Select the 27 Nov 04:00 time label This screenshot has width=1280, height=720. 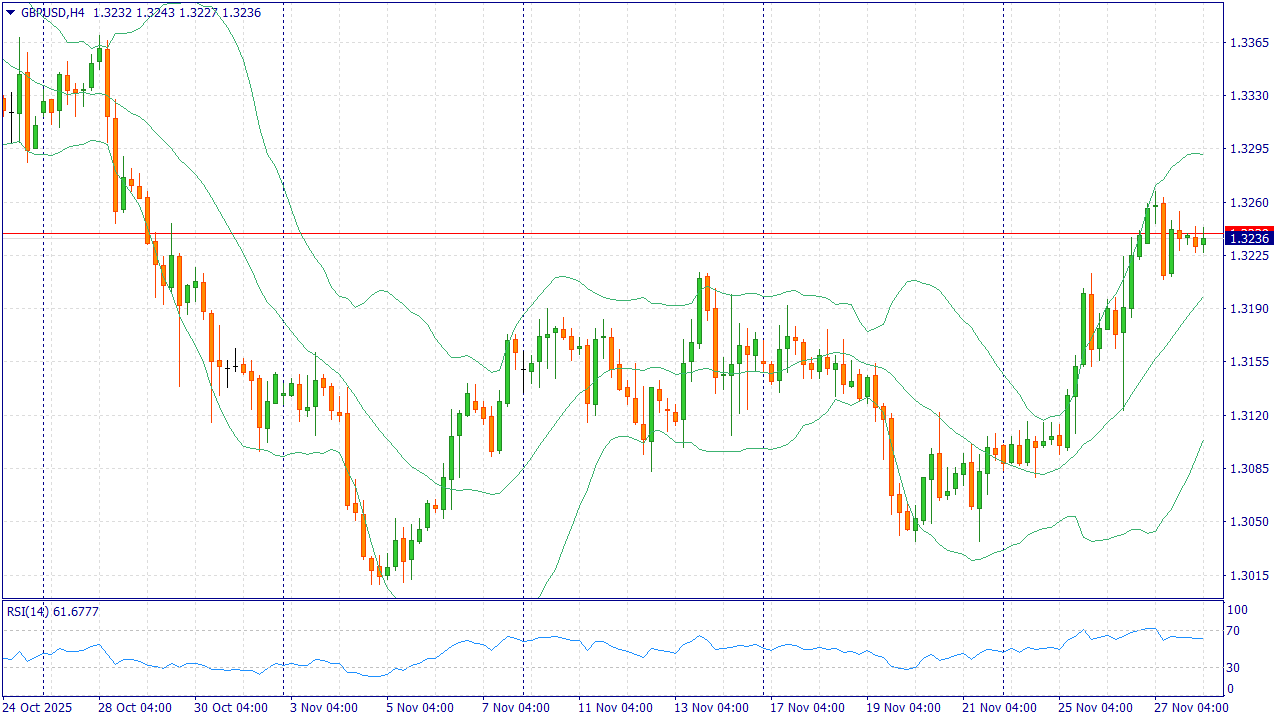tap(1192, 708)
